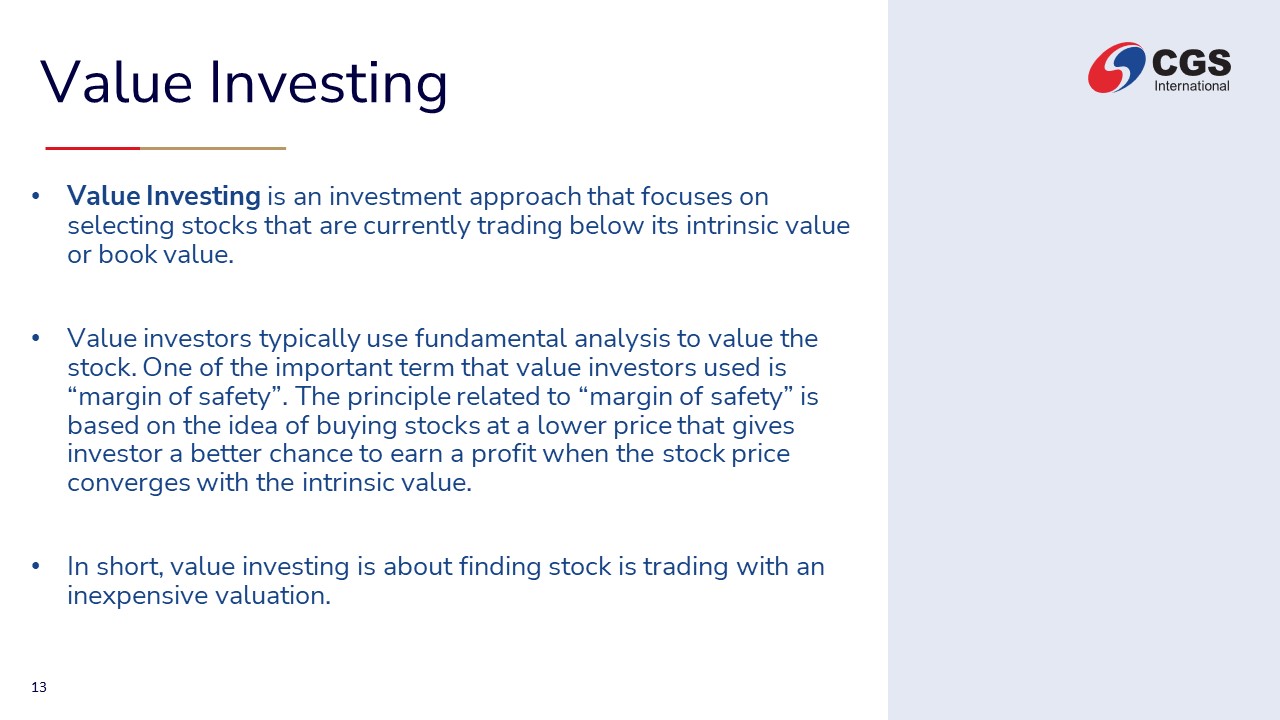Screen dimensions: 1280x720
Task: Click 'In short' starting the last bullet
Action: 110,567
